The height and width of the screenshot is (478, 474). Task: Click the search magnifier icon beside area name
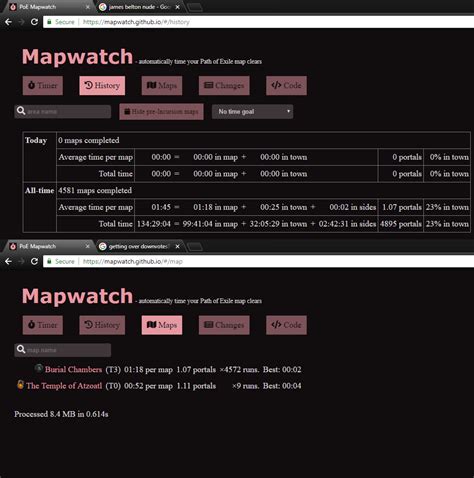(21, 111)
